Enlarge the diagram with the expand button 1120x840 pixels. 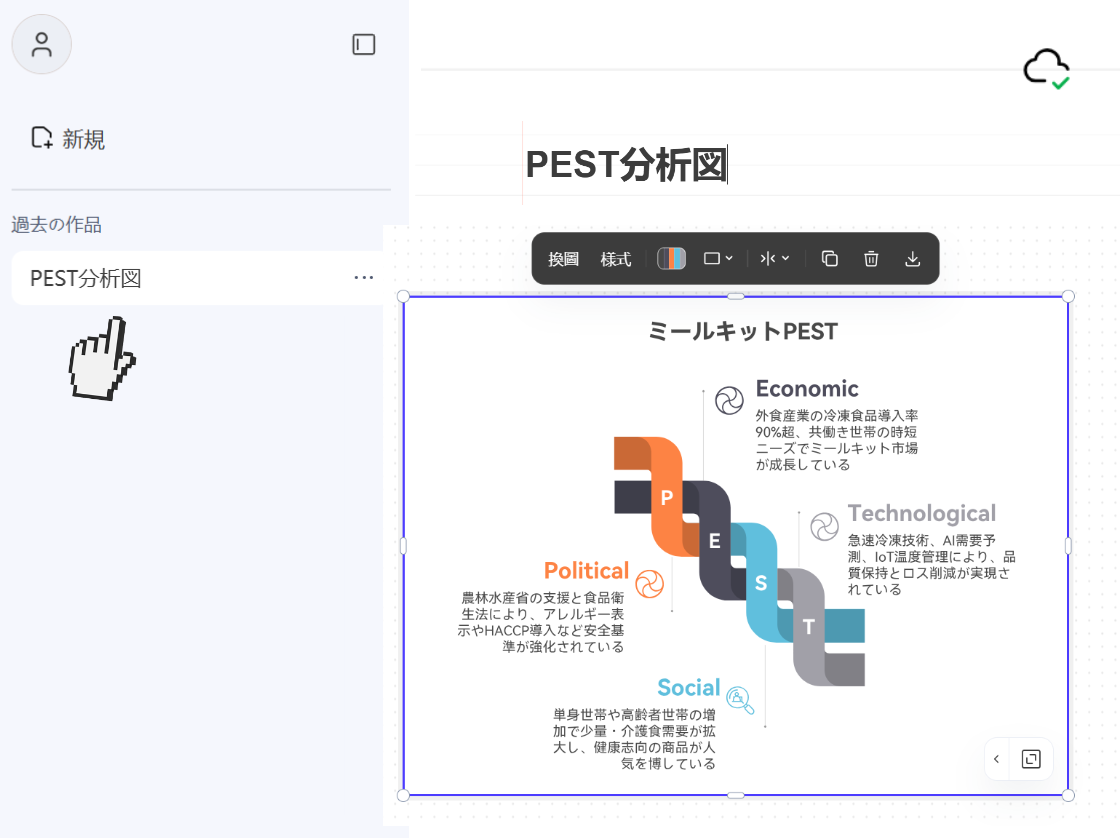1031,759
